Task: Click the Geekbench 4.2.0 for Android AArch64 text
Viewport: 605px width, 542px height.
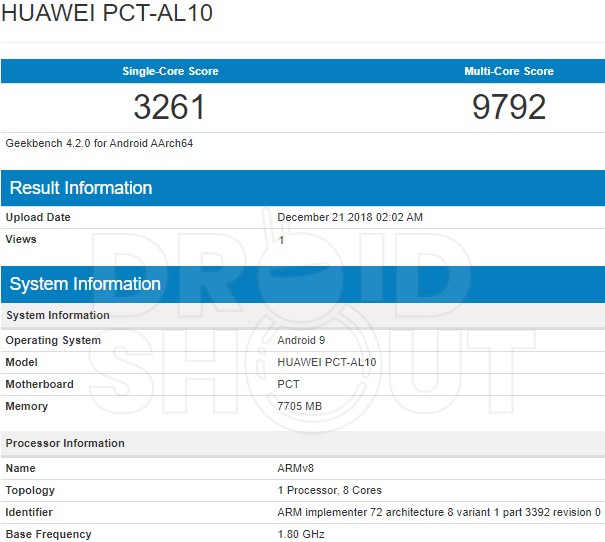Action: tap(99, 143)
